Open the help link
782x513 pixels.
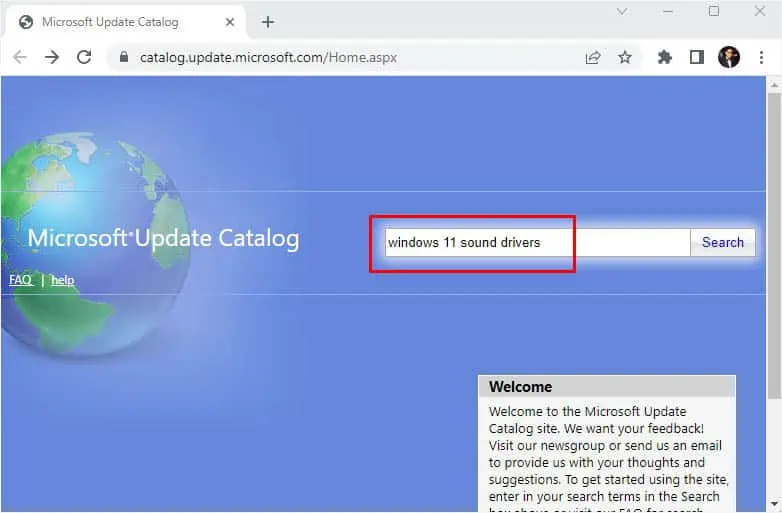(x=63, y=280)
